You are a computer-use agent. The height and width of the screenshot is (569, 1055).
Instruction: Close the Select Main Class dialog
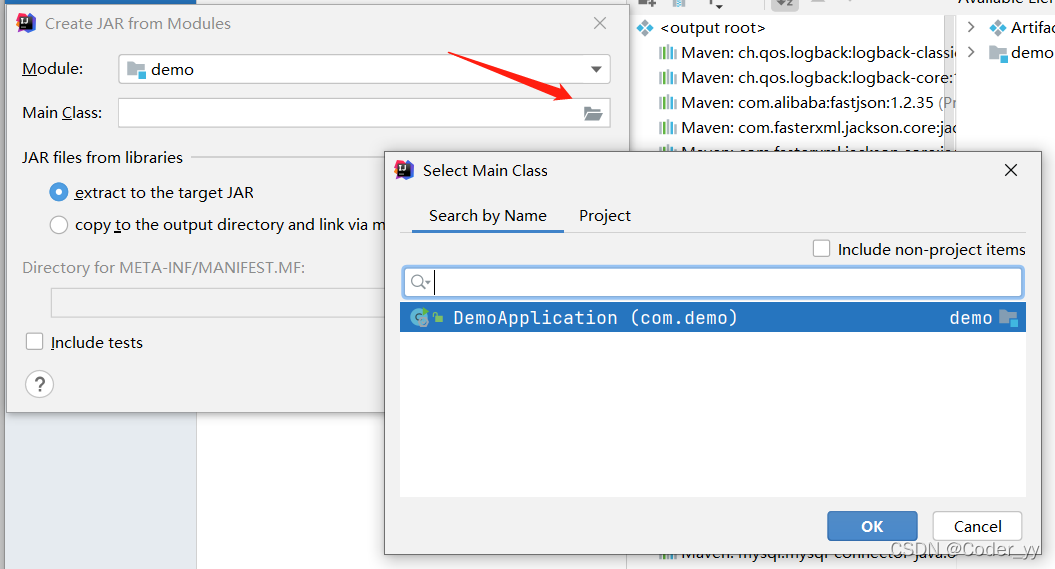1011,170
